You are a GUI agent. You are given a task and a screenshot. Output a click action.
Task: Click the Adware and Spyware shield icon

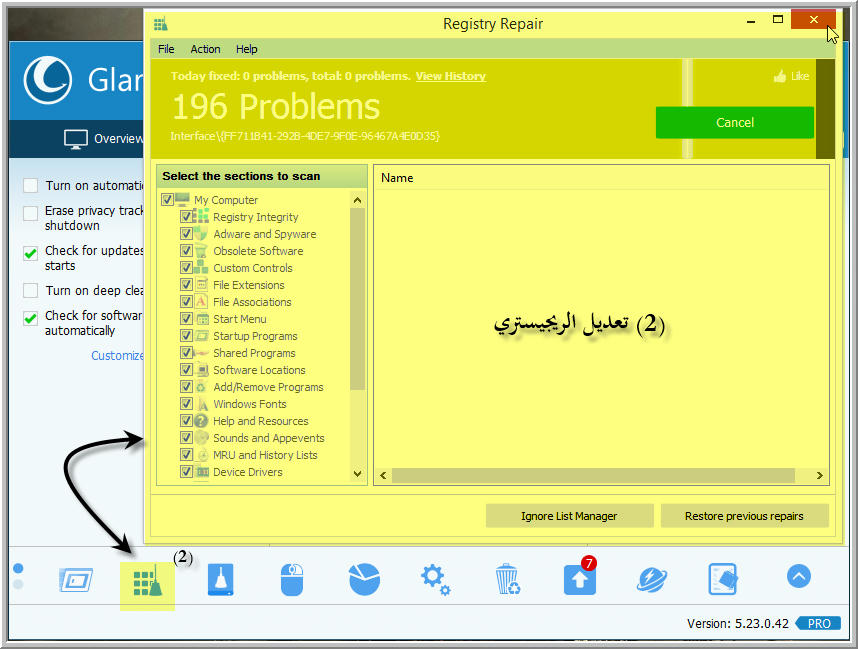201,234
